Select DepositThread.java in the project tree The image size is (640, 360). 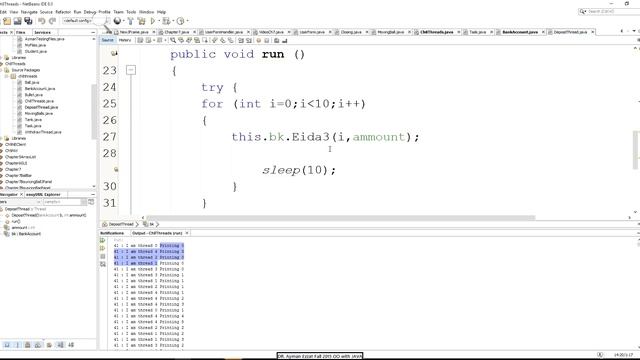(x=41, y=107)
